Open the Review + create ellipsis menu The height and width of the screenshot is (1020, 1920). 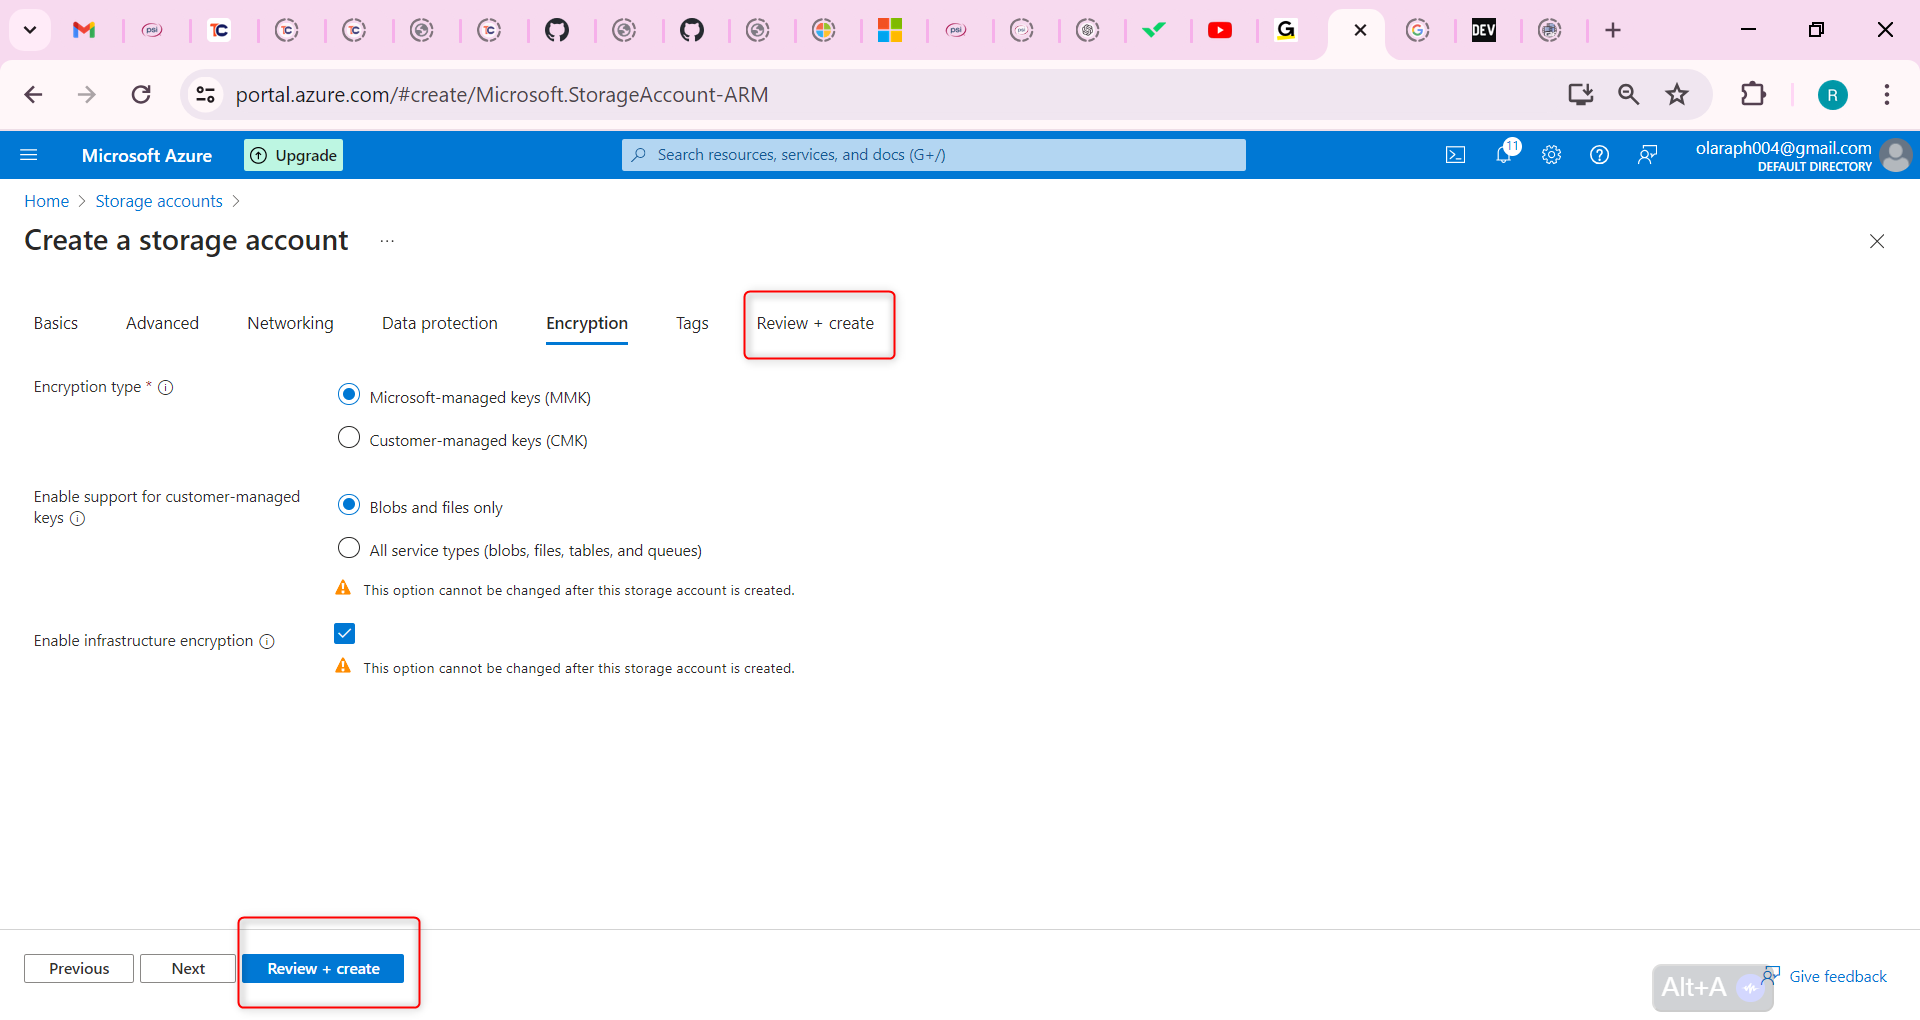tap(388, 240)
